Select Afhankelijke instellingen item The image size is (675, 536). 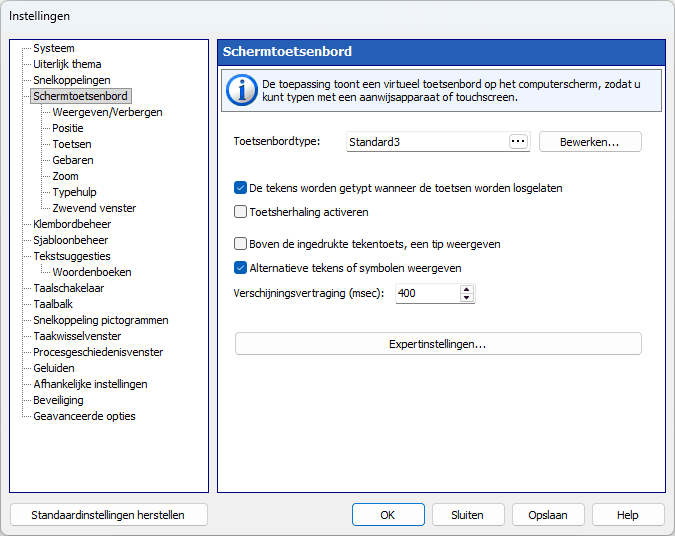(x=90, y=384)
